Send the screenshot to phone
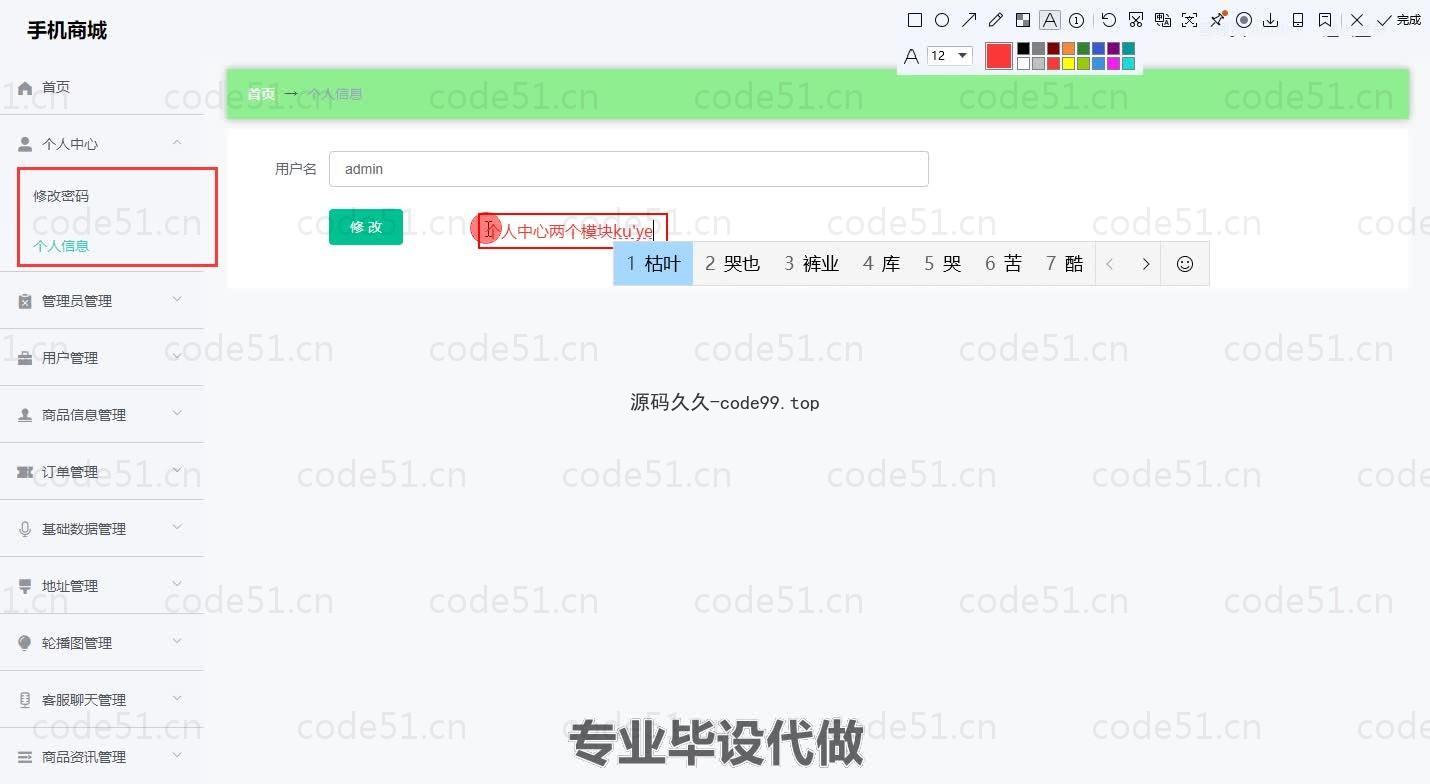The width and height of the screenshot is (1430, 784). [1298, 20]
